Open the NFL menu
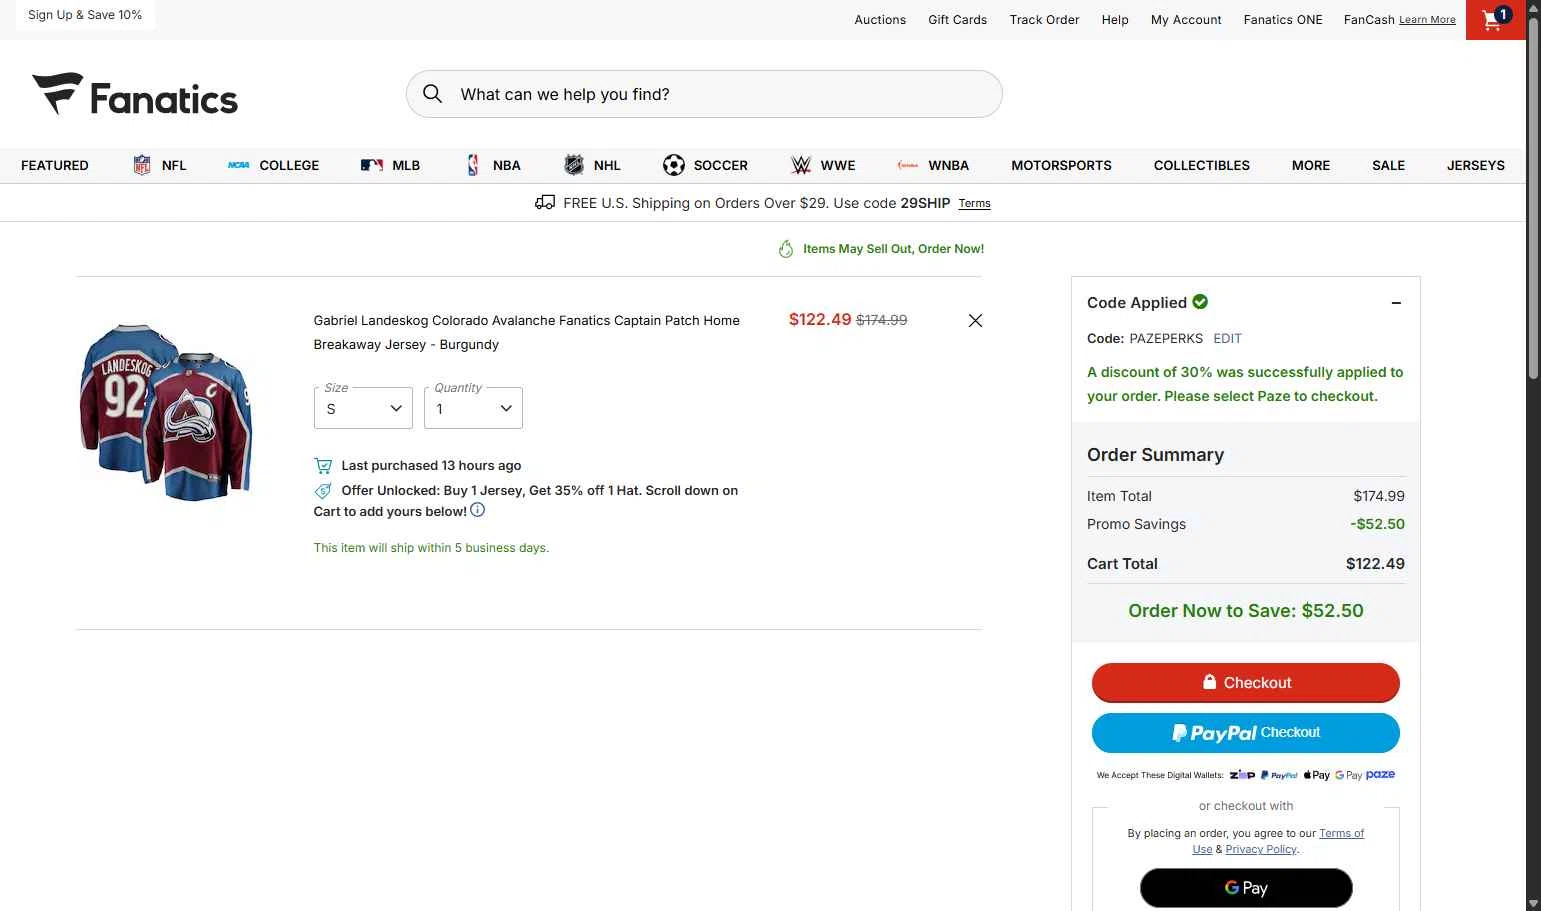Image resolution: width=1541 pixels, height=911 pixels. (x=160, y=165)
